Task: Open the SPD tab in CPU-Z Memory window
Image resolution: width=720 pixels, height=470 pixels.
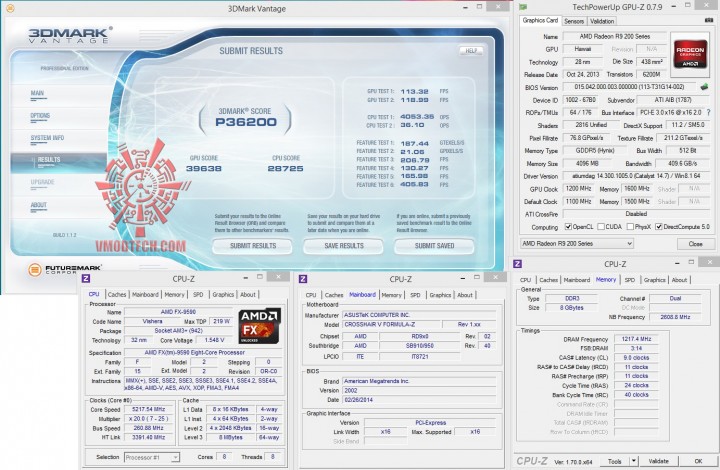Action: click(630, 280)
